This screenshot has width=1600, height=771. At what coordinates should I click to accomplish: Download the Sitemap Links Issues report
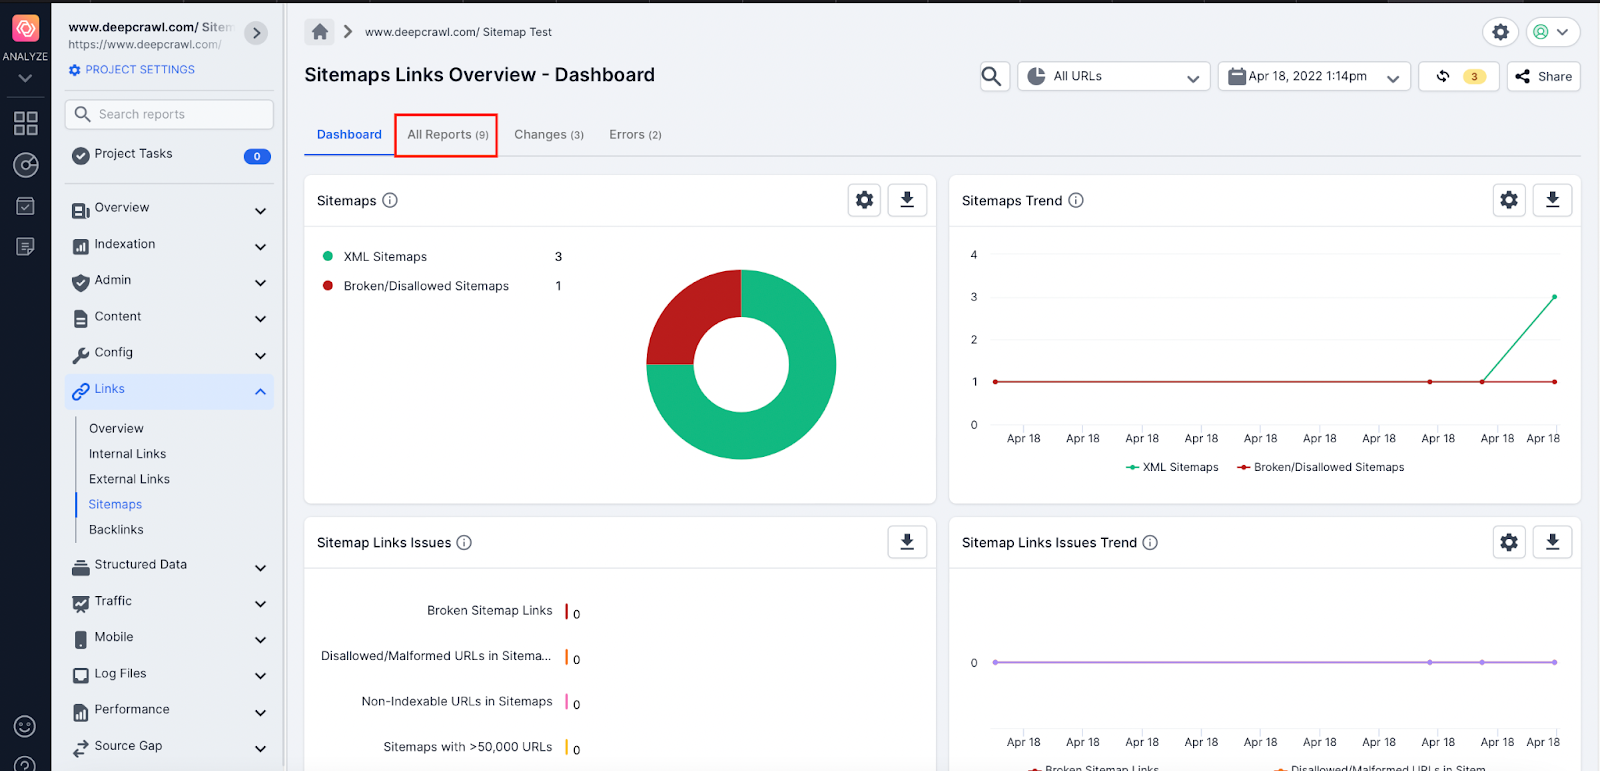pyautogui.click(x=907, y=542)
